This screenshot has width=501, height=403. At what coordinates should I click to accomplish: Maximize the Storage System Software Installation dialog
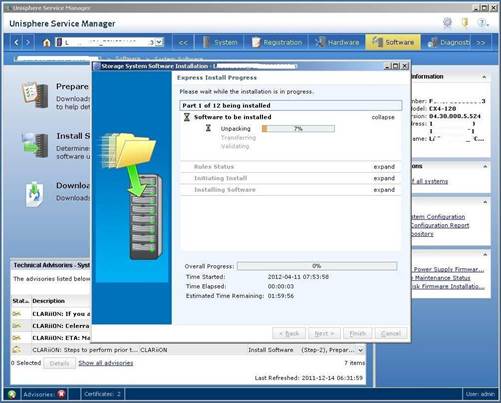pos(396,66)
